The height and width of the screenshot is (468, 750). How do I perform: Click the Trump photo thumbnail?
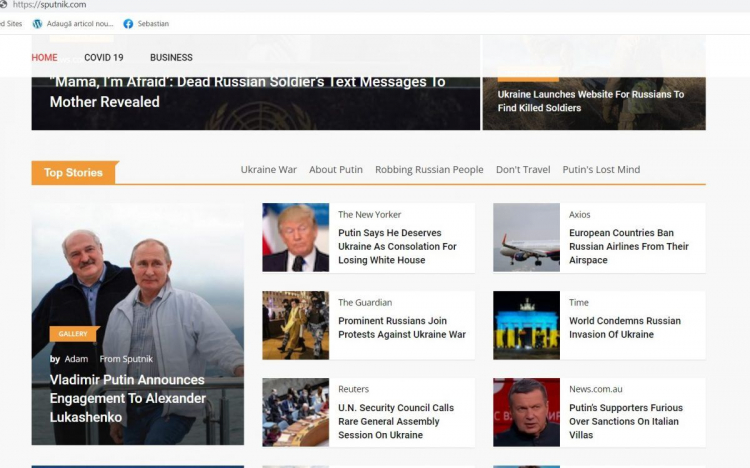296,237
